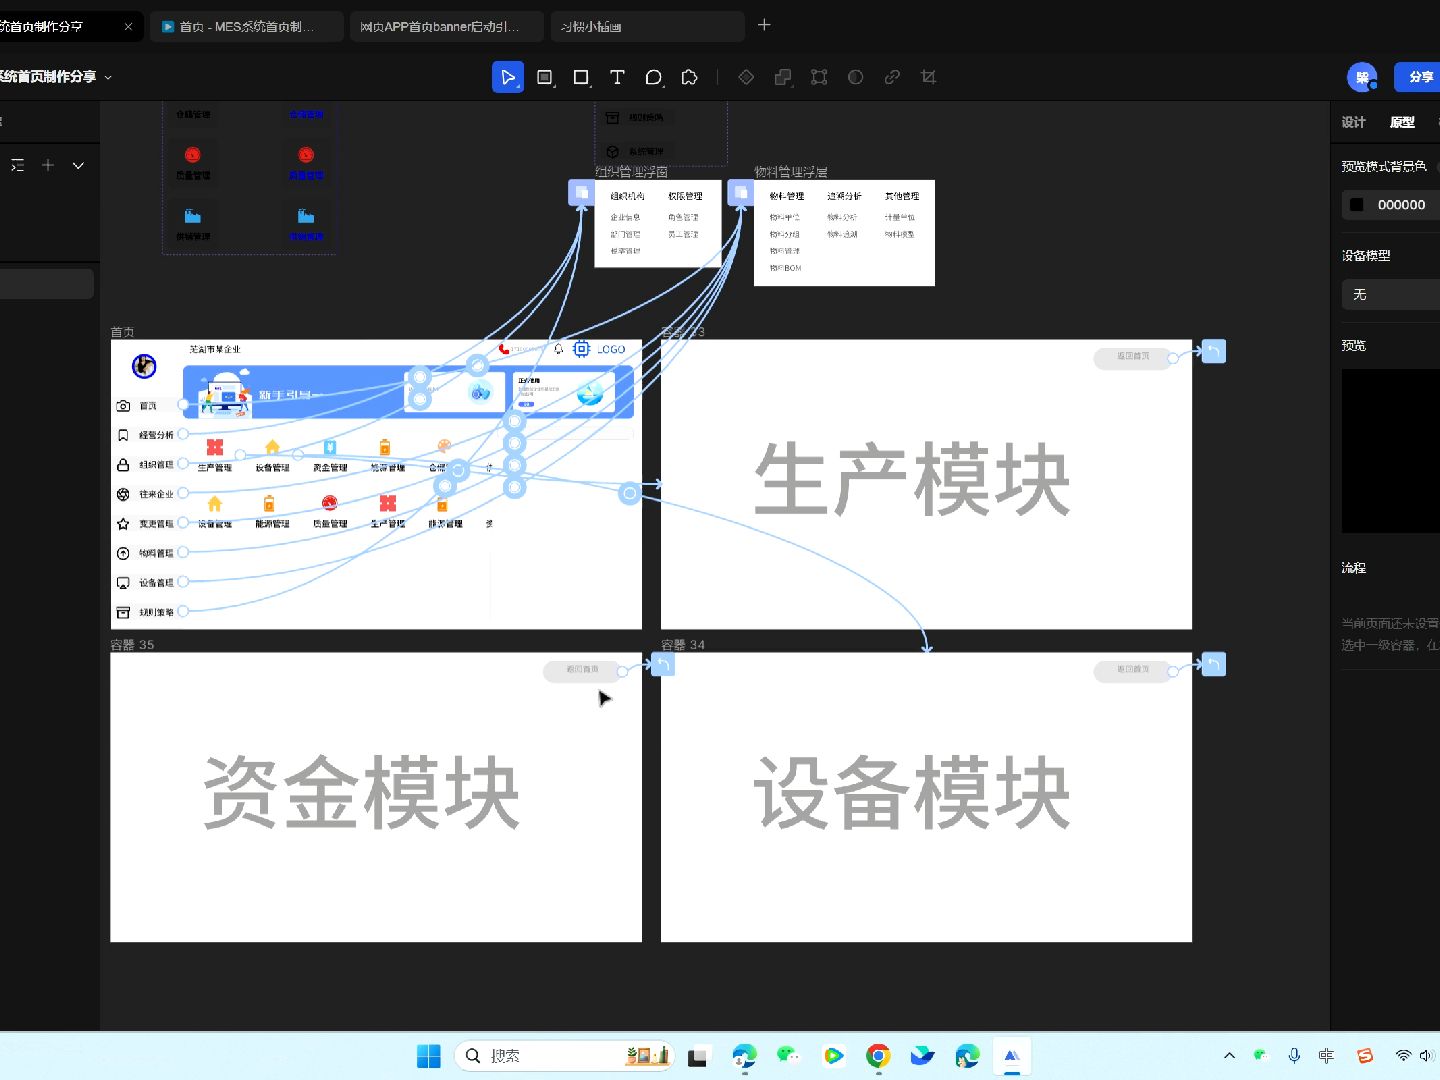Click the mask half-circle icon
This screenshot has width=1440, height=1080.
point(856,77)
